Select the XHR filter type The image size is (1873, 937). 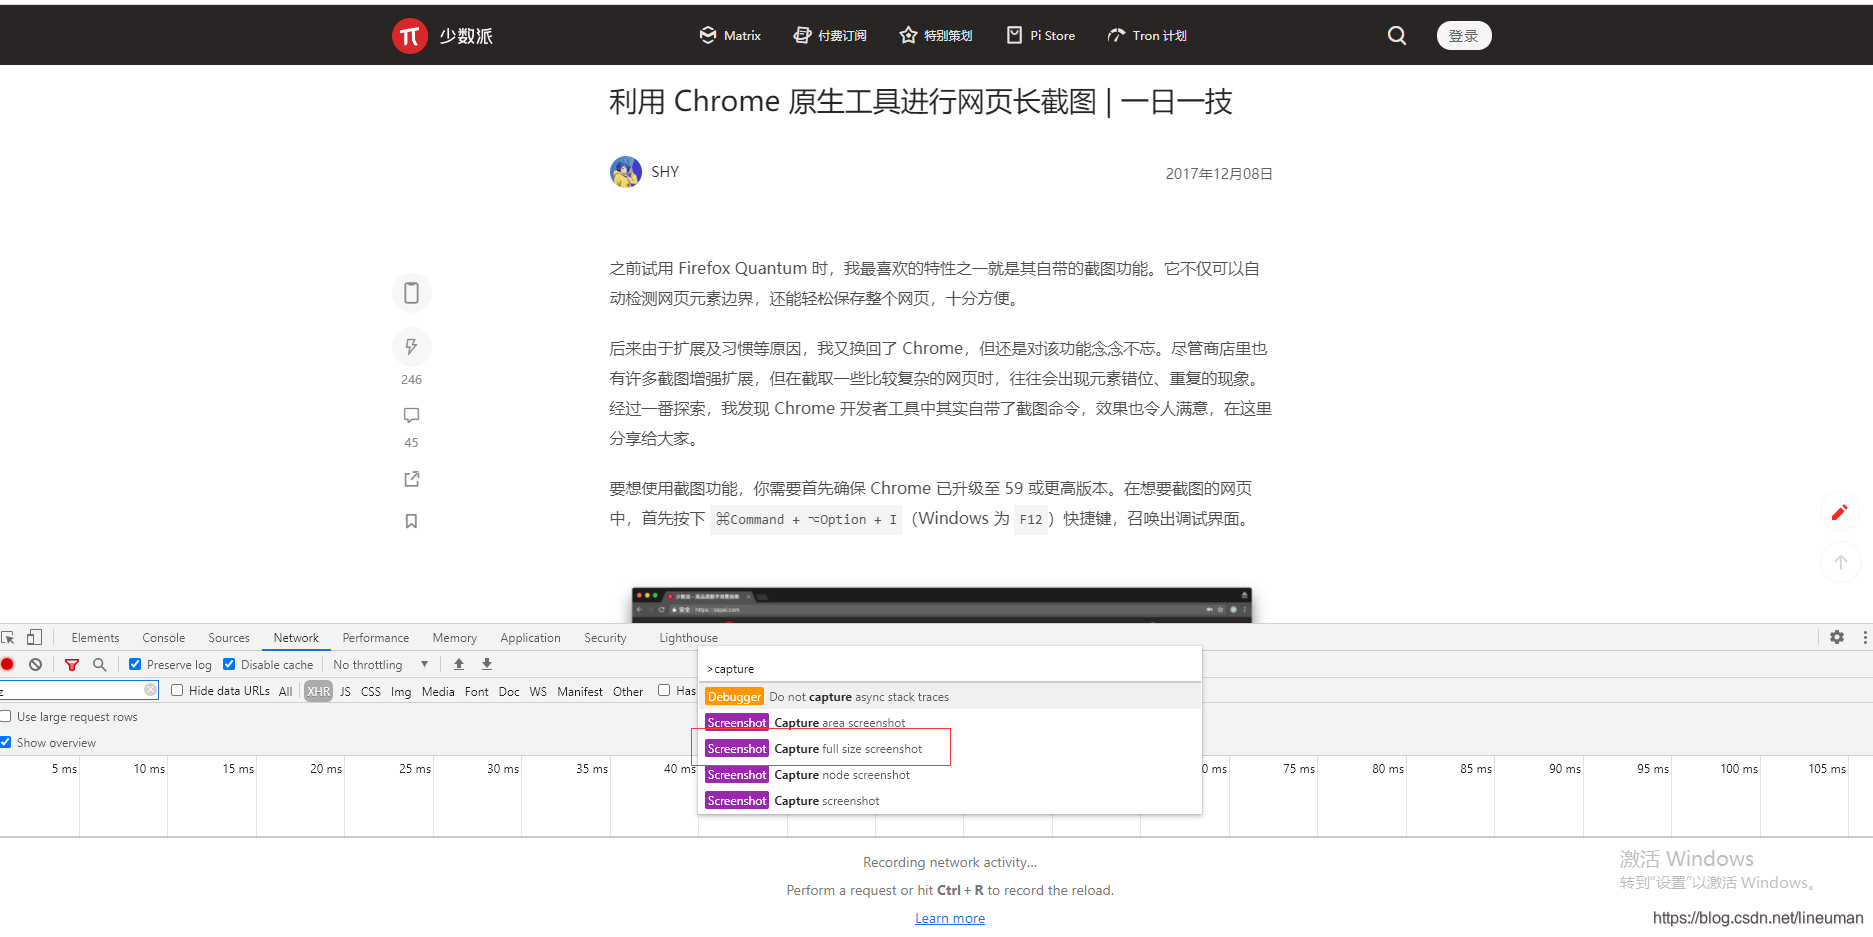pos(319,691)
